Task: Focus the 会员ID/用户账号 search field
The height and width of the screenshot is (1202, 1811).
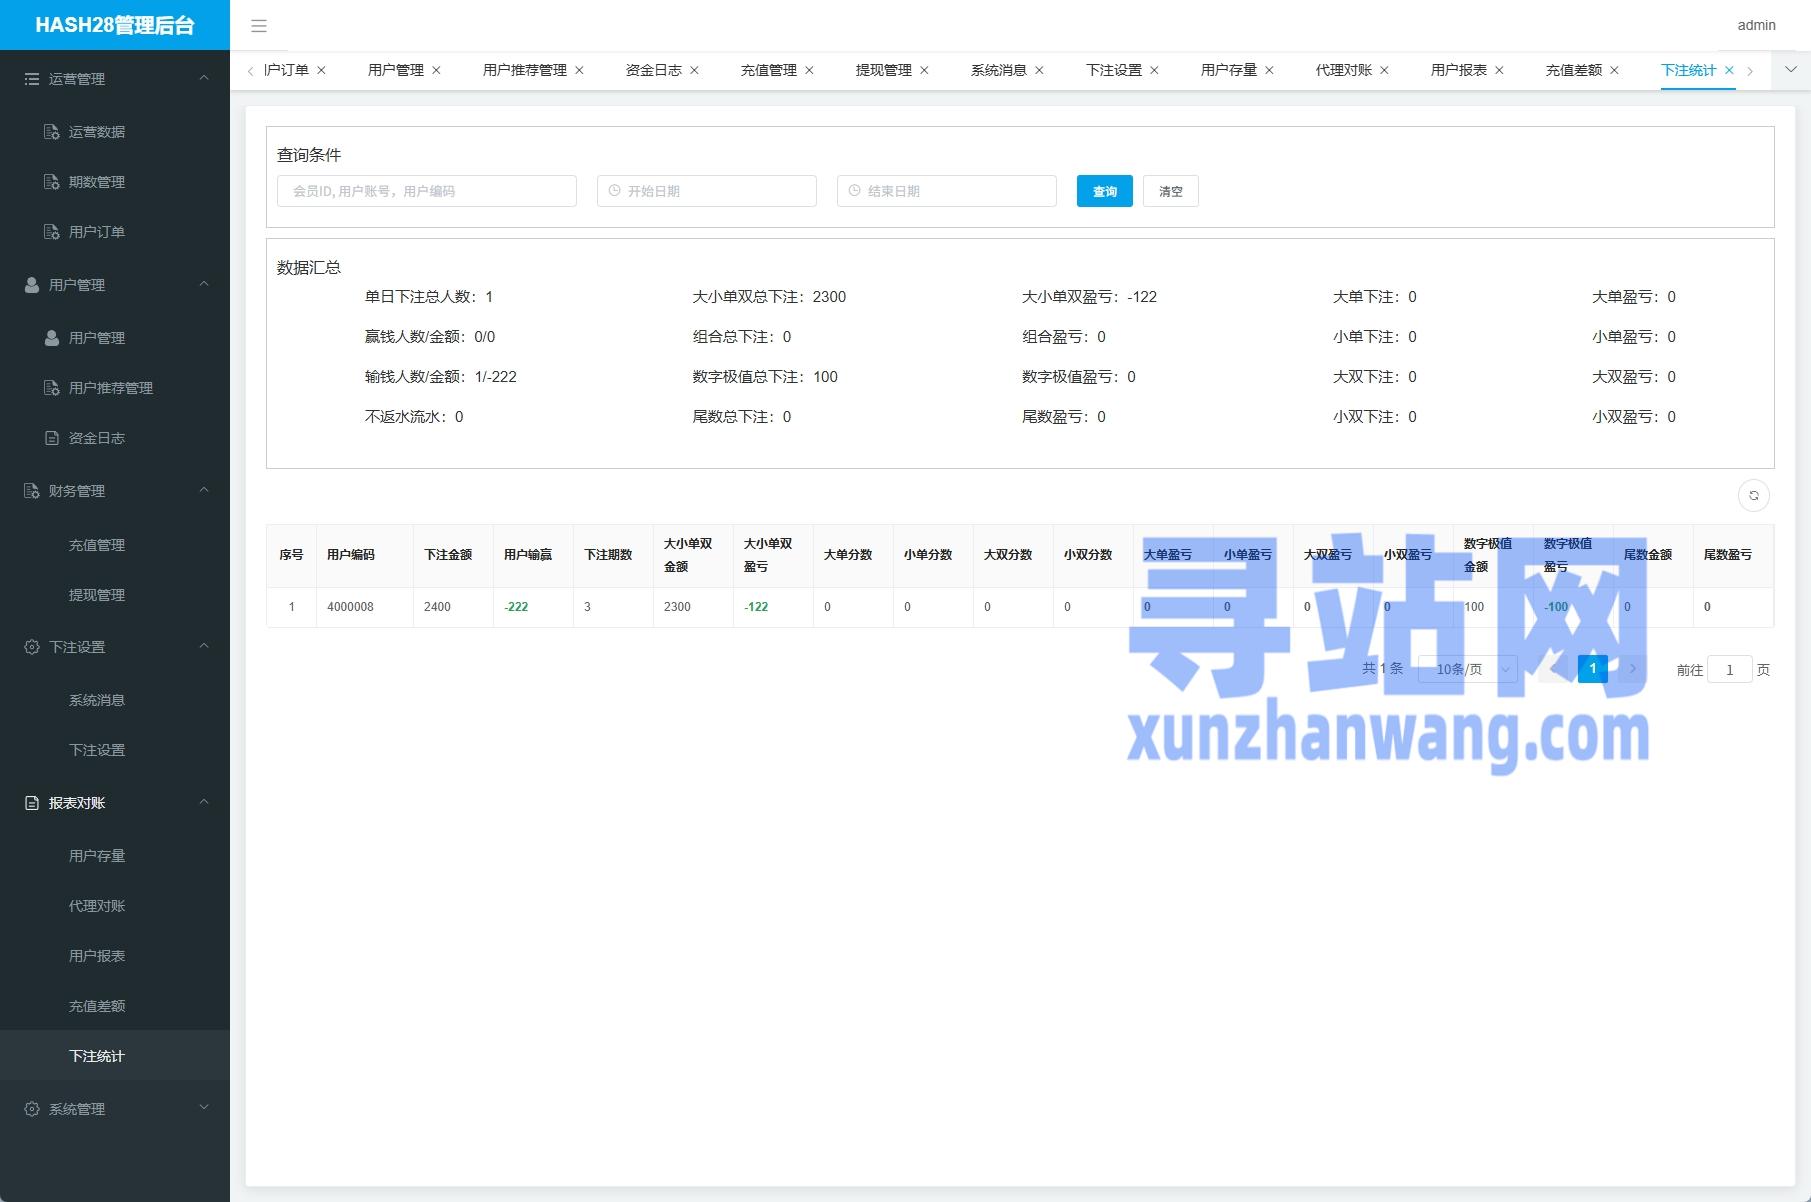Action: (427, 191)
